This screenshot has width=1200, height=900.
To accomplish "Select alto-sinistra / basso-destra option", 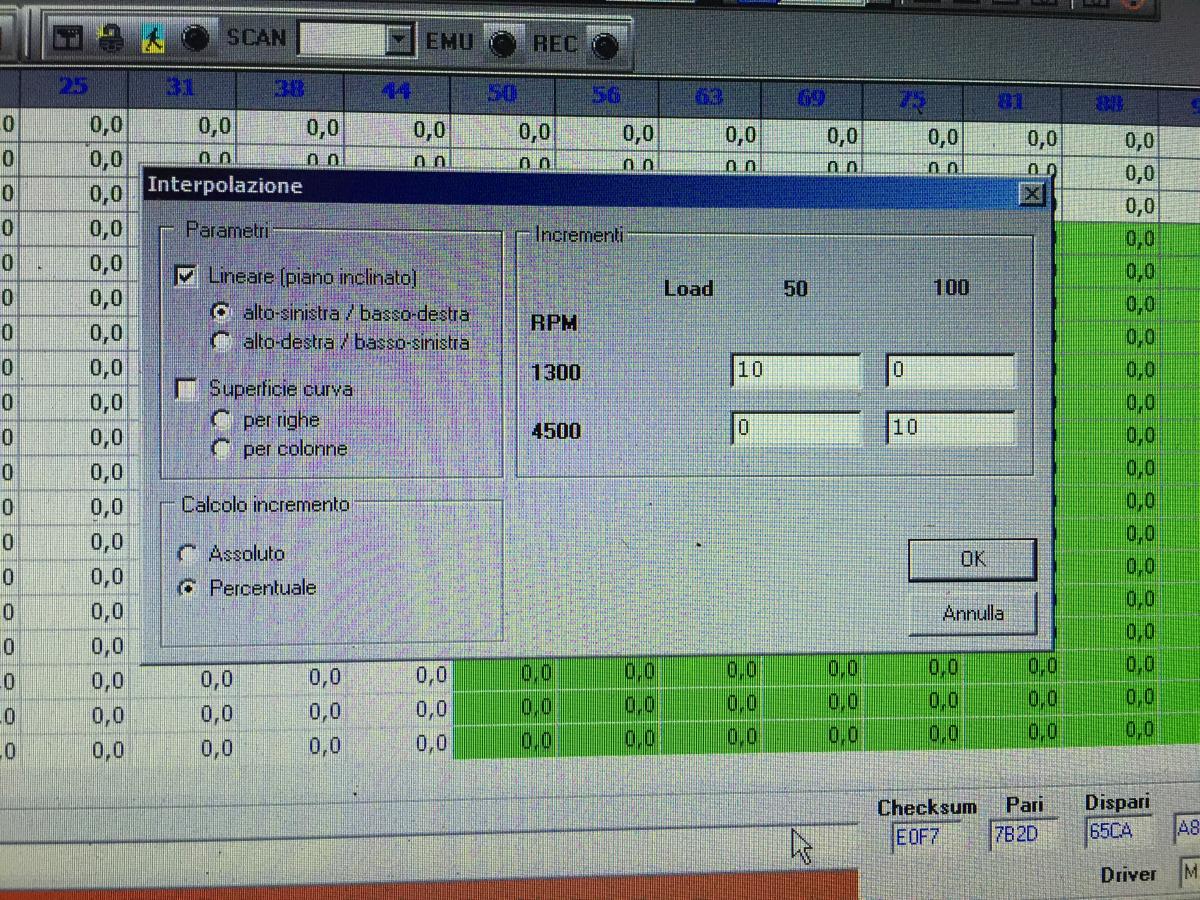I will click(x=221, y=312).
